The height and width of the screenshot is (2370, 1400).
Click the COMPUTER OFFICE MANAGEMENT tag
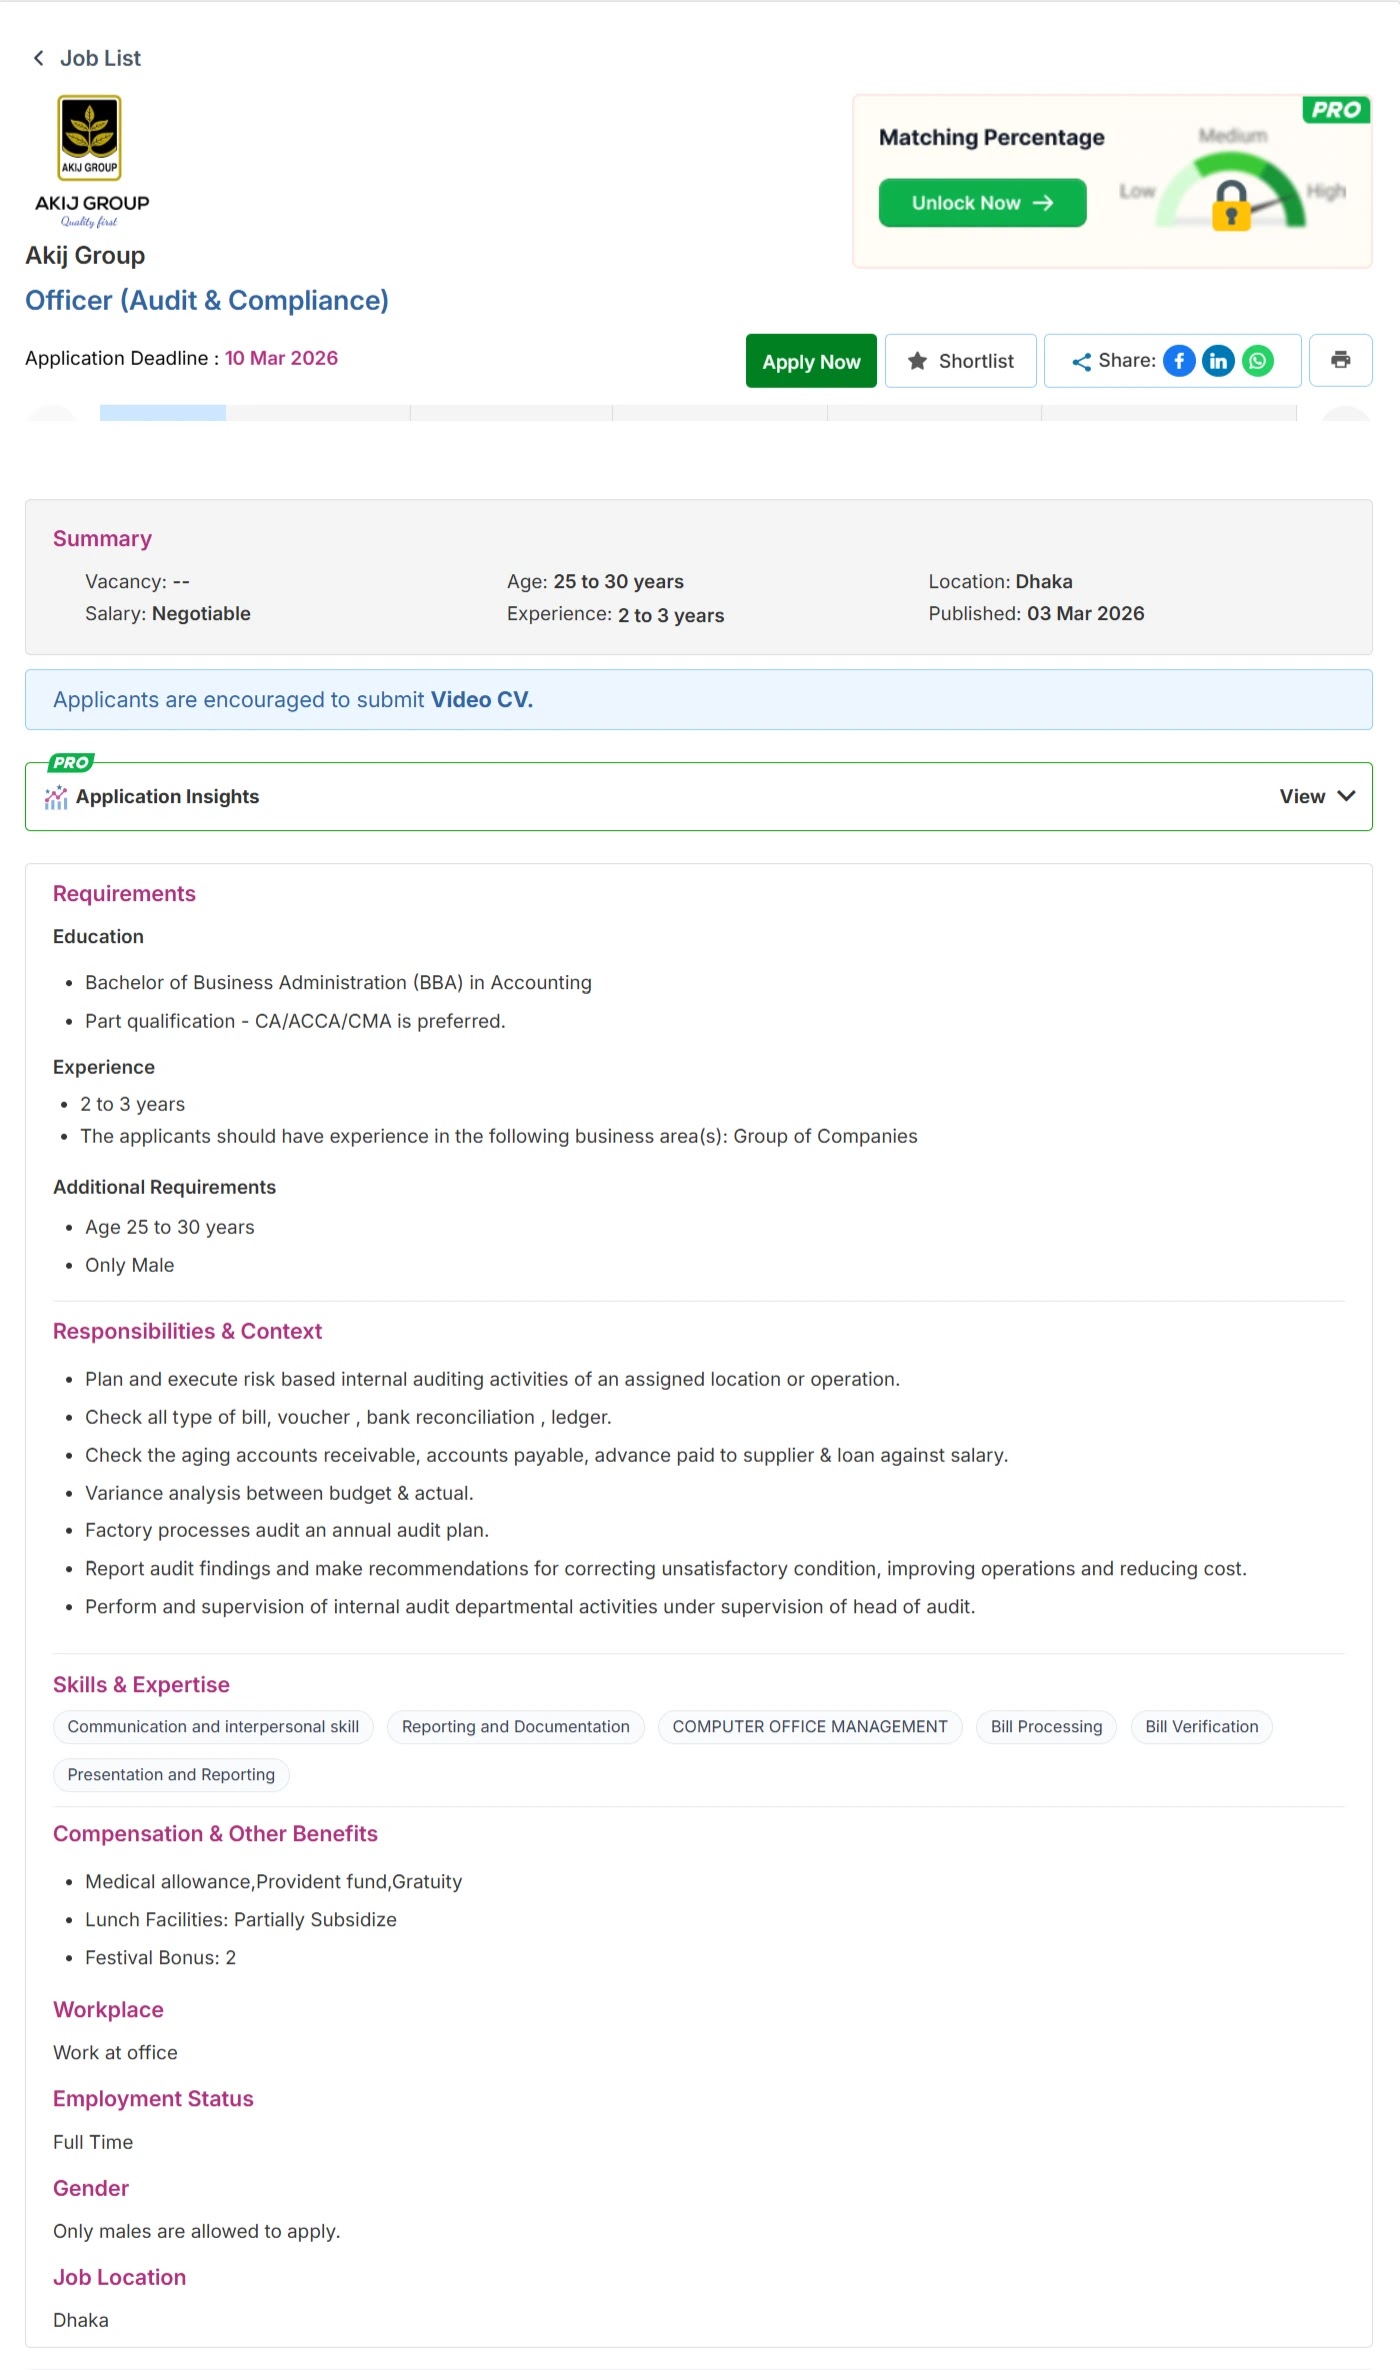point(810,1727)
